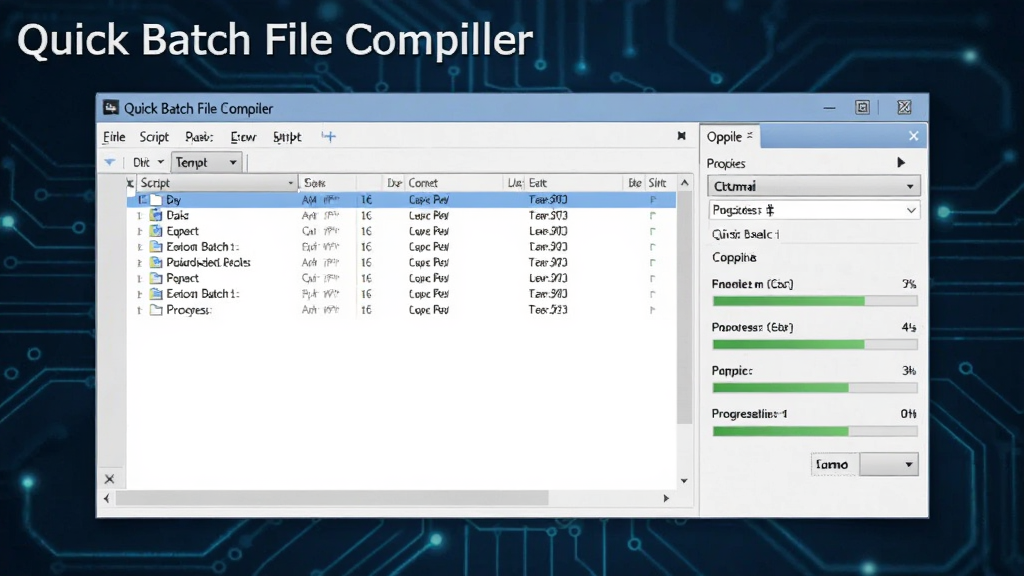1024x576 pixels.
Task: Open the Eirle menu
Action: (x=114, y=136)
